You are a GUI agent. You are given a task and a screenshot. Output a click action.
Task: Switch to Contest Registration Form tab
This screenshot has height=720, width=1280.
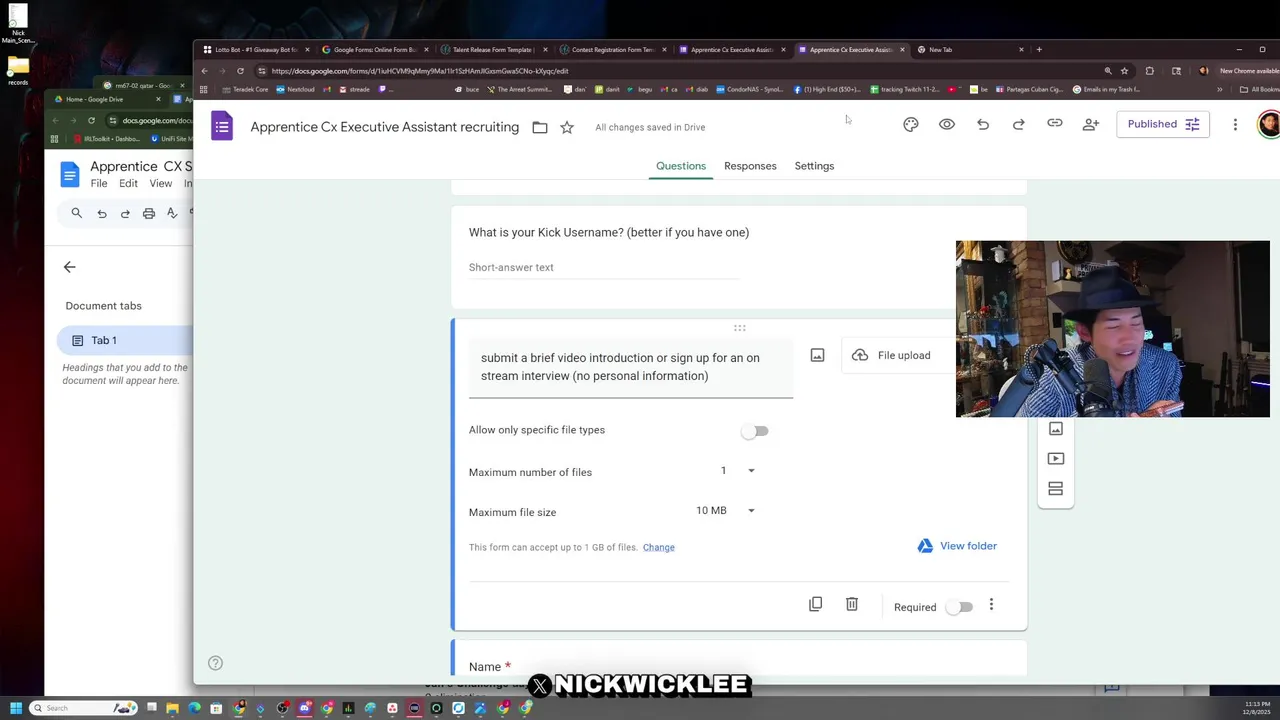click(612, 49)
